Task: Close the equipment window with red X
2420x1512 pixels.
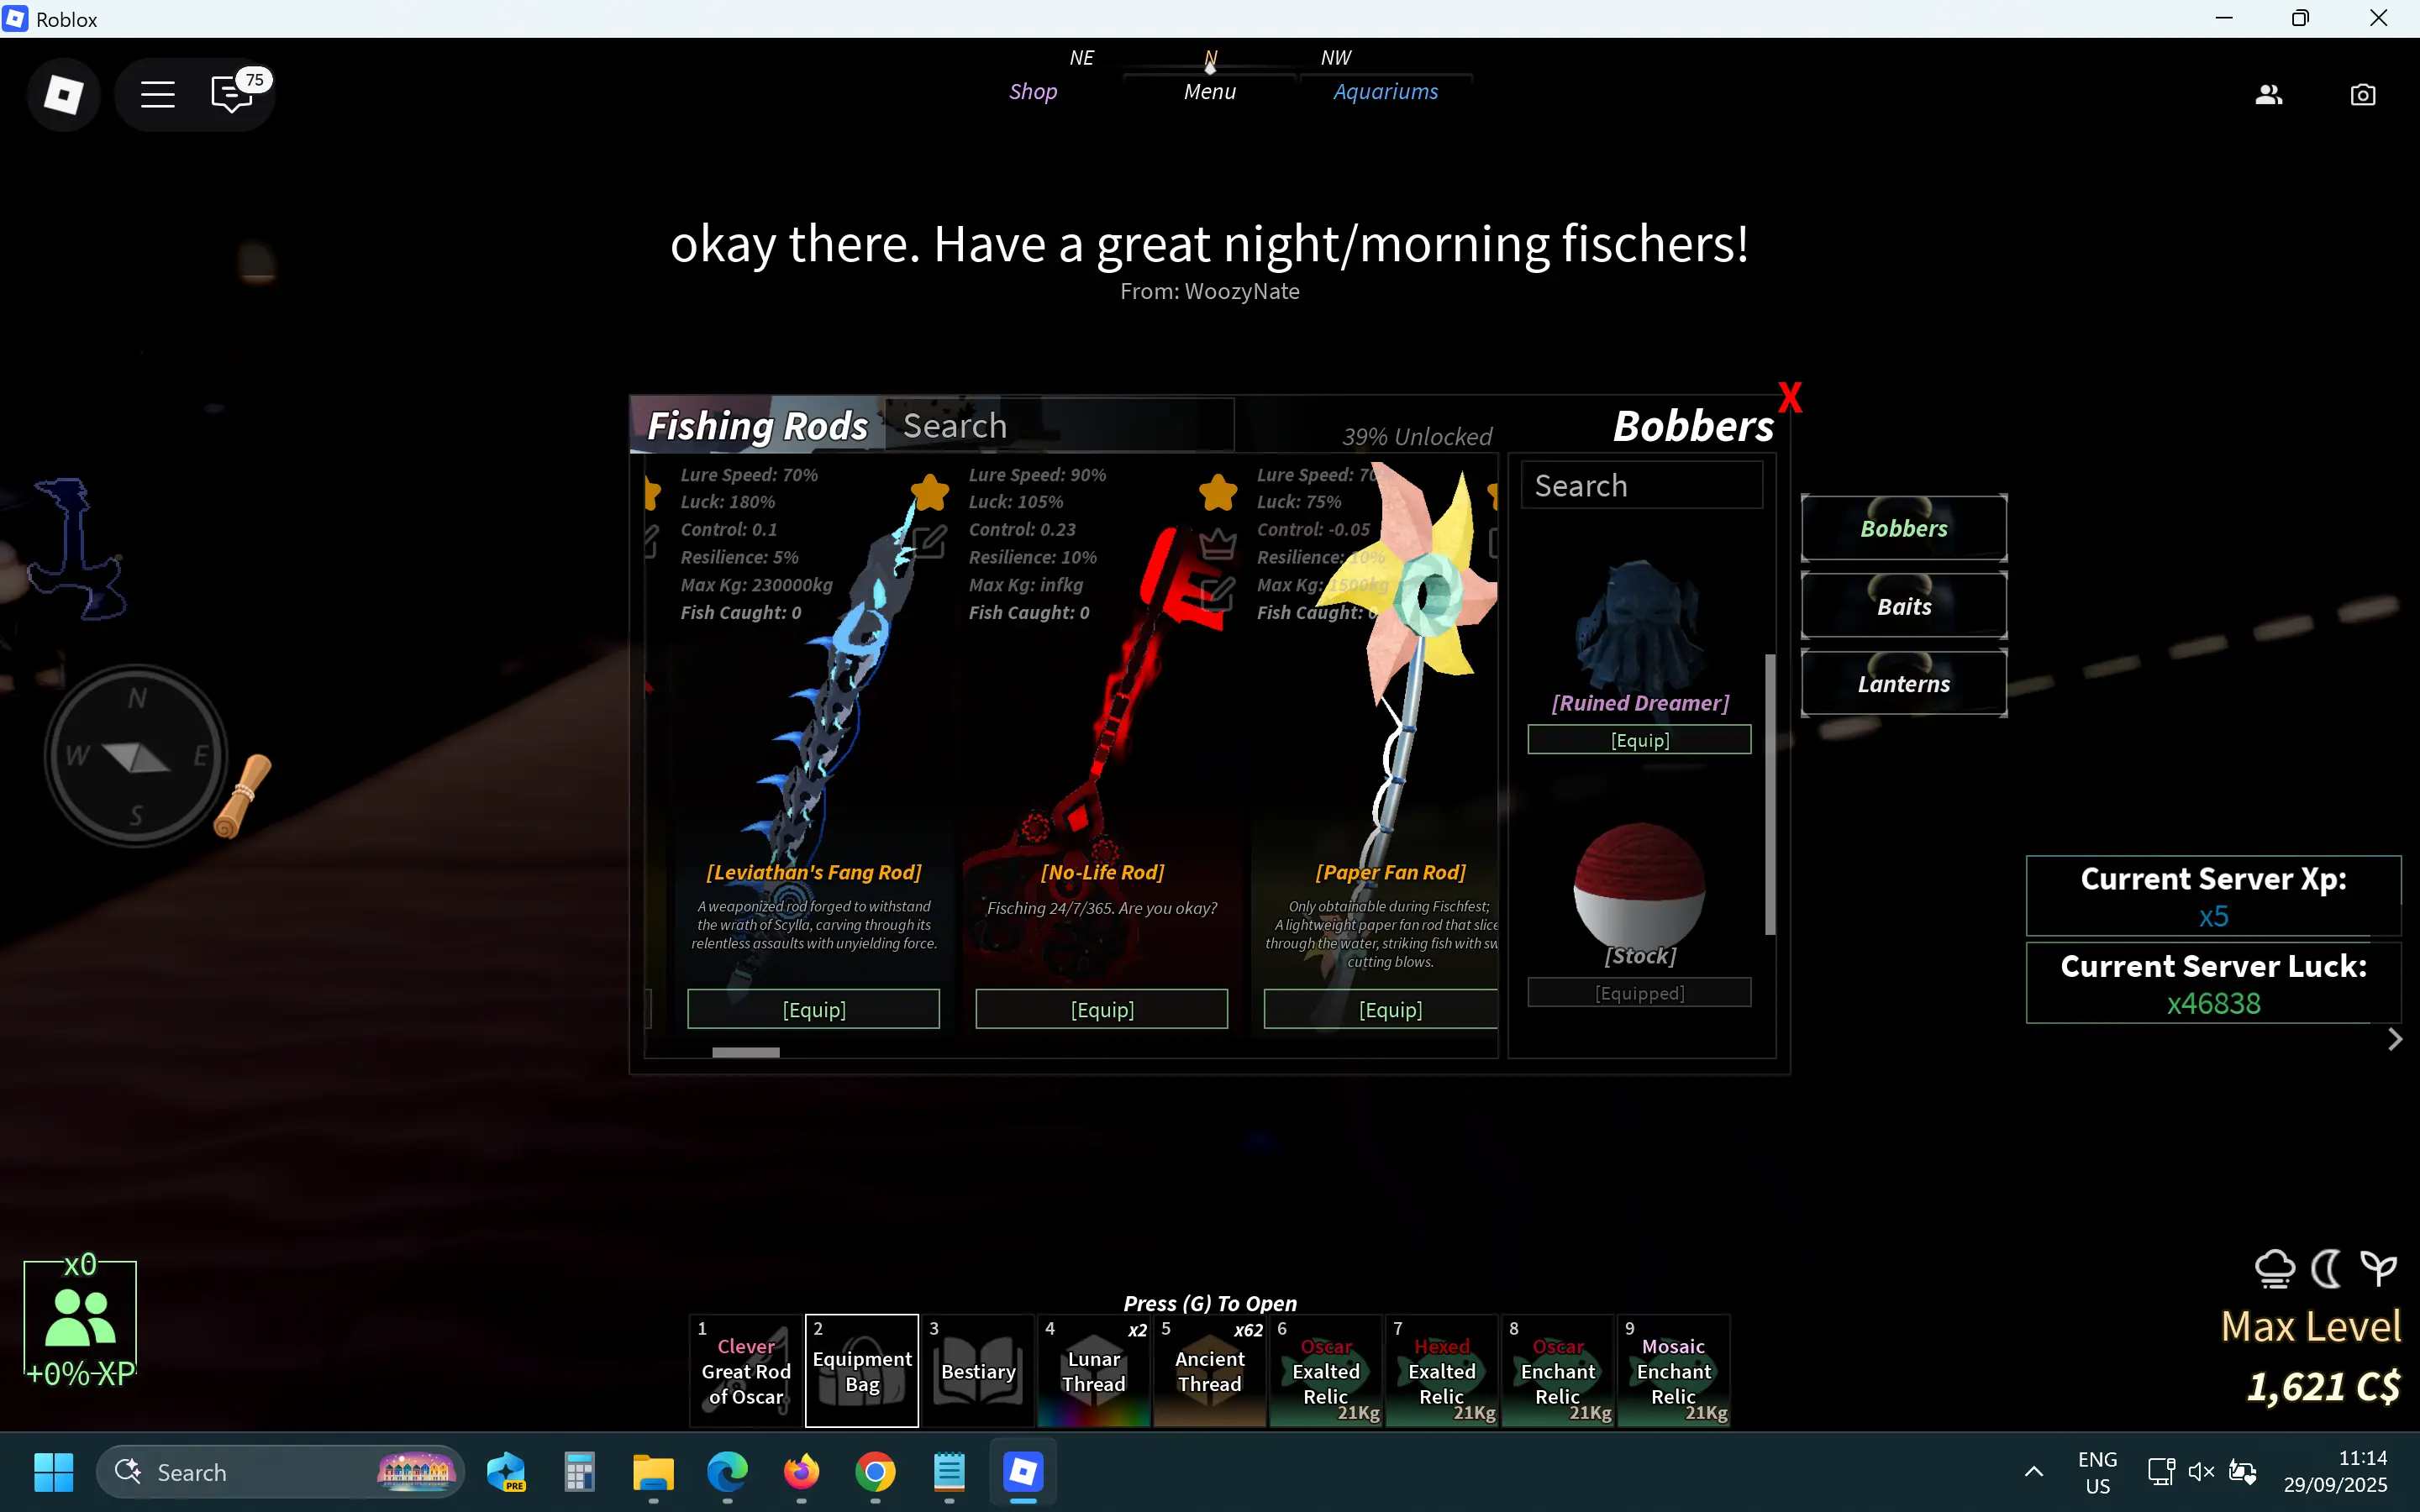Action: tap(1789, 398)
